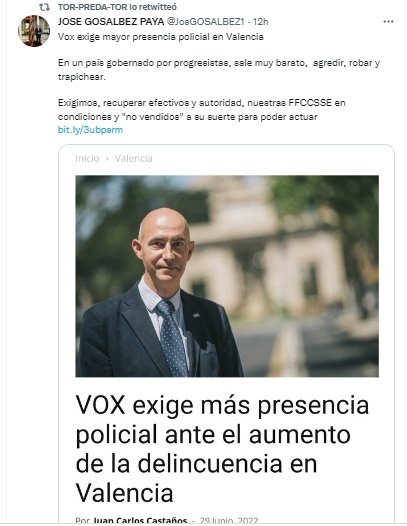Viewport: 407px width, 526px height.
Task: Open the tweet's three-dot more options
Action: pos(388,21)
